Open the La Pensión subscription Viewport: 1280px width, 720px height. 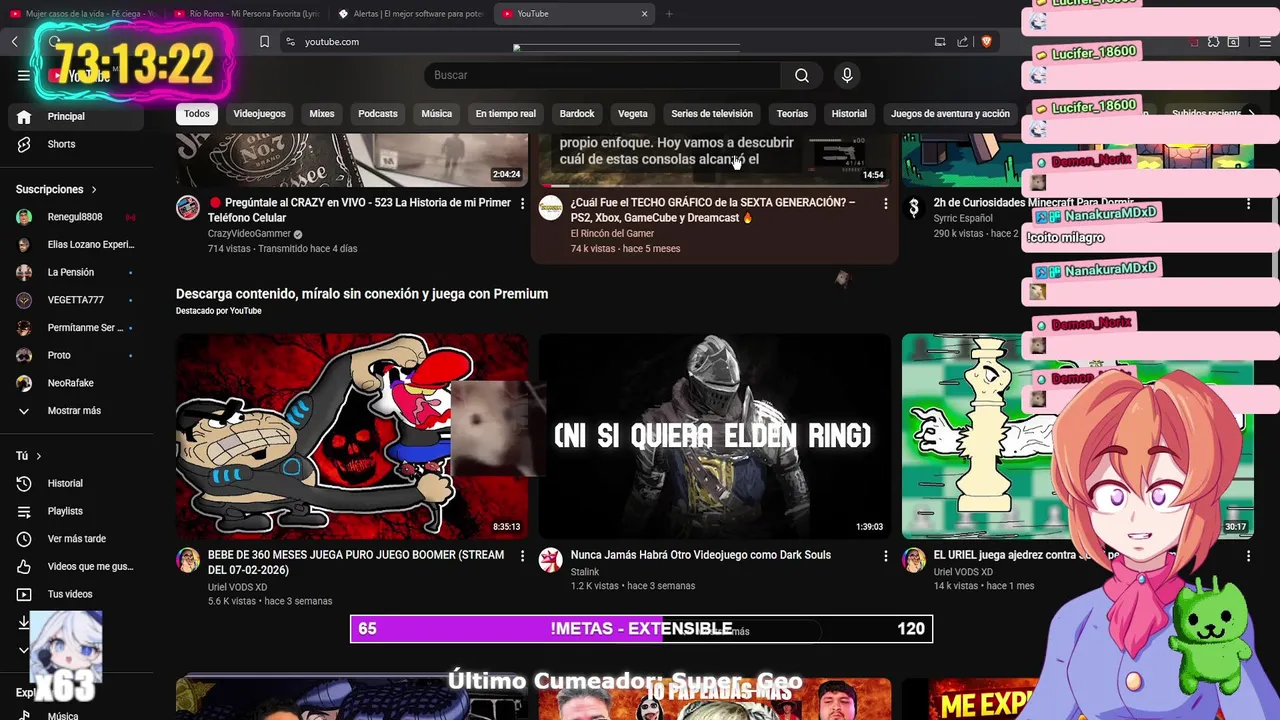click(72, 272)
